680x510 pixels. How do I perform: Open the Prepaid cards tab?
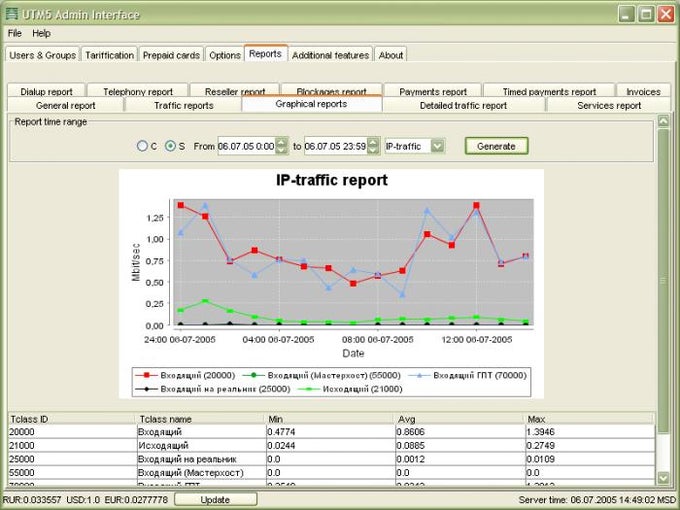171,55
